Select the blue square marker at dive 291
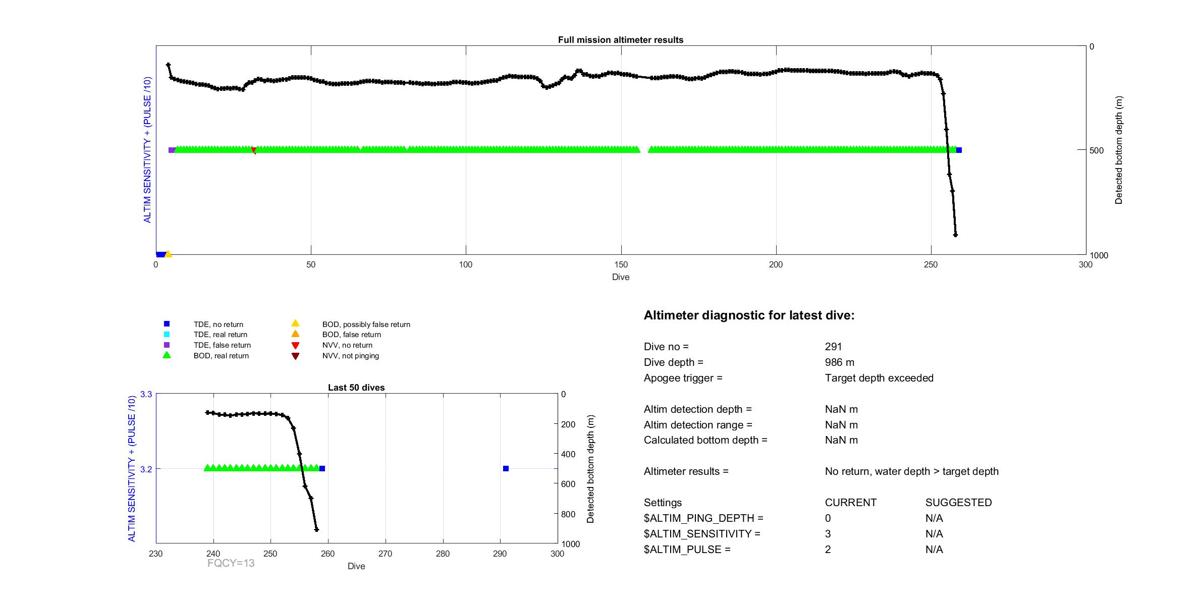1200x611 pixels. point(506,468)
